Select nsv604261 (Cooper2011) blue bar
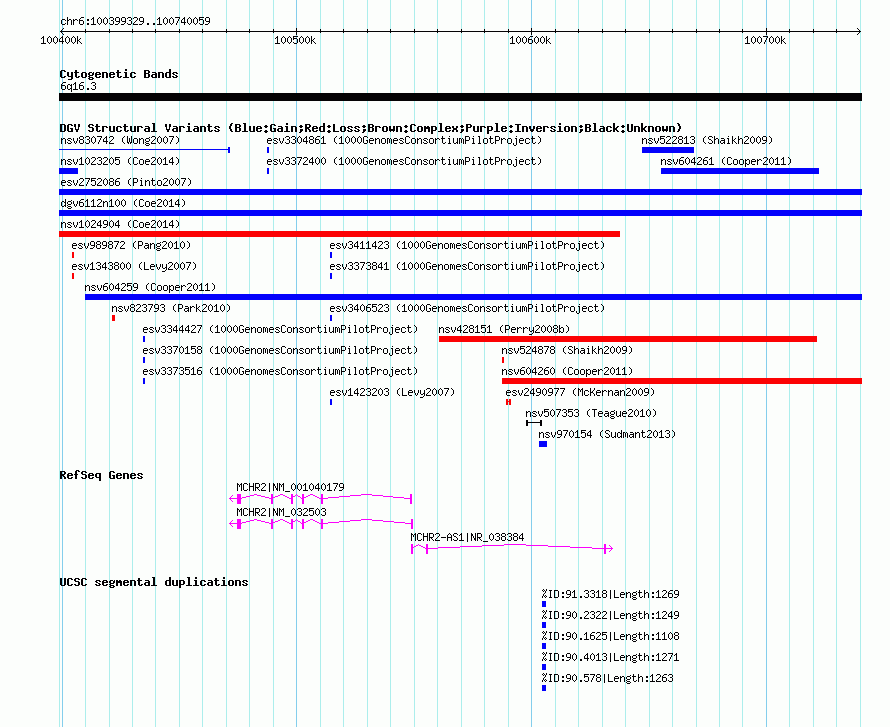This screenshot has height=727, width=890. tap(740, 171)
